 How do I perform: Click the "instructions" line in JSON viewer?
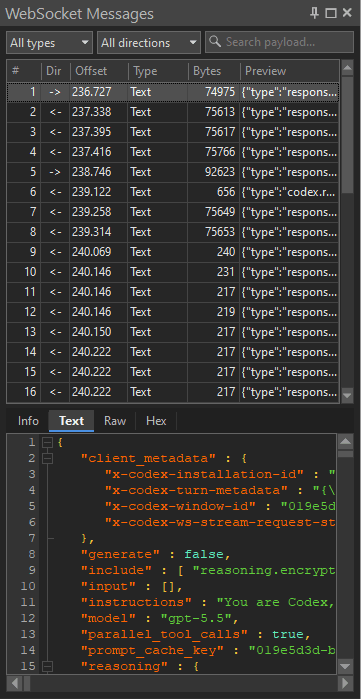[x=208, y=602]
